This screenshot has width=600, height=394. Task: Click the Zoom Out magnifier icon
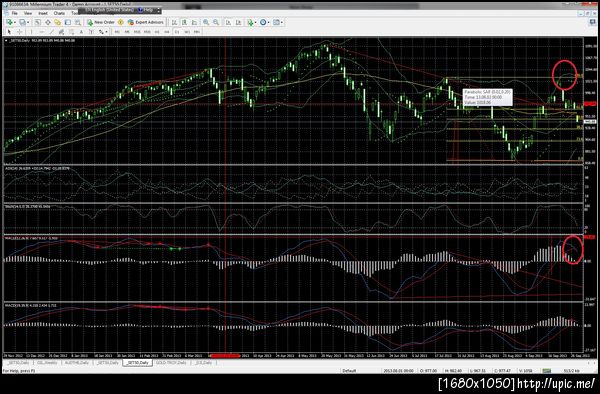tap(216, 22)
